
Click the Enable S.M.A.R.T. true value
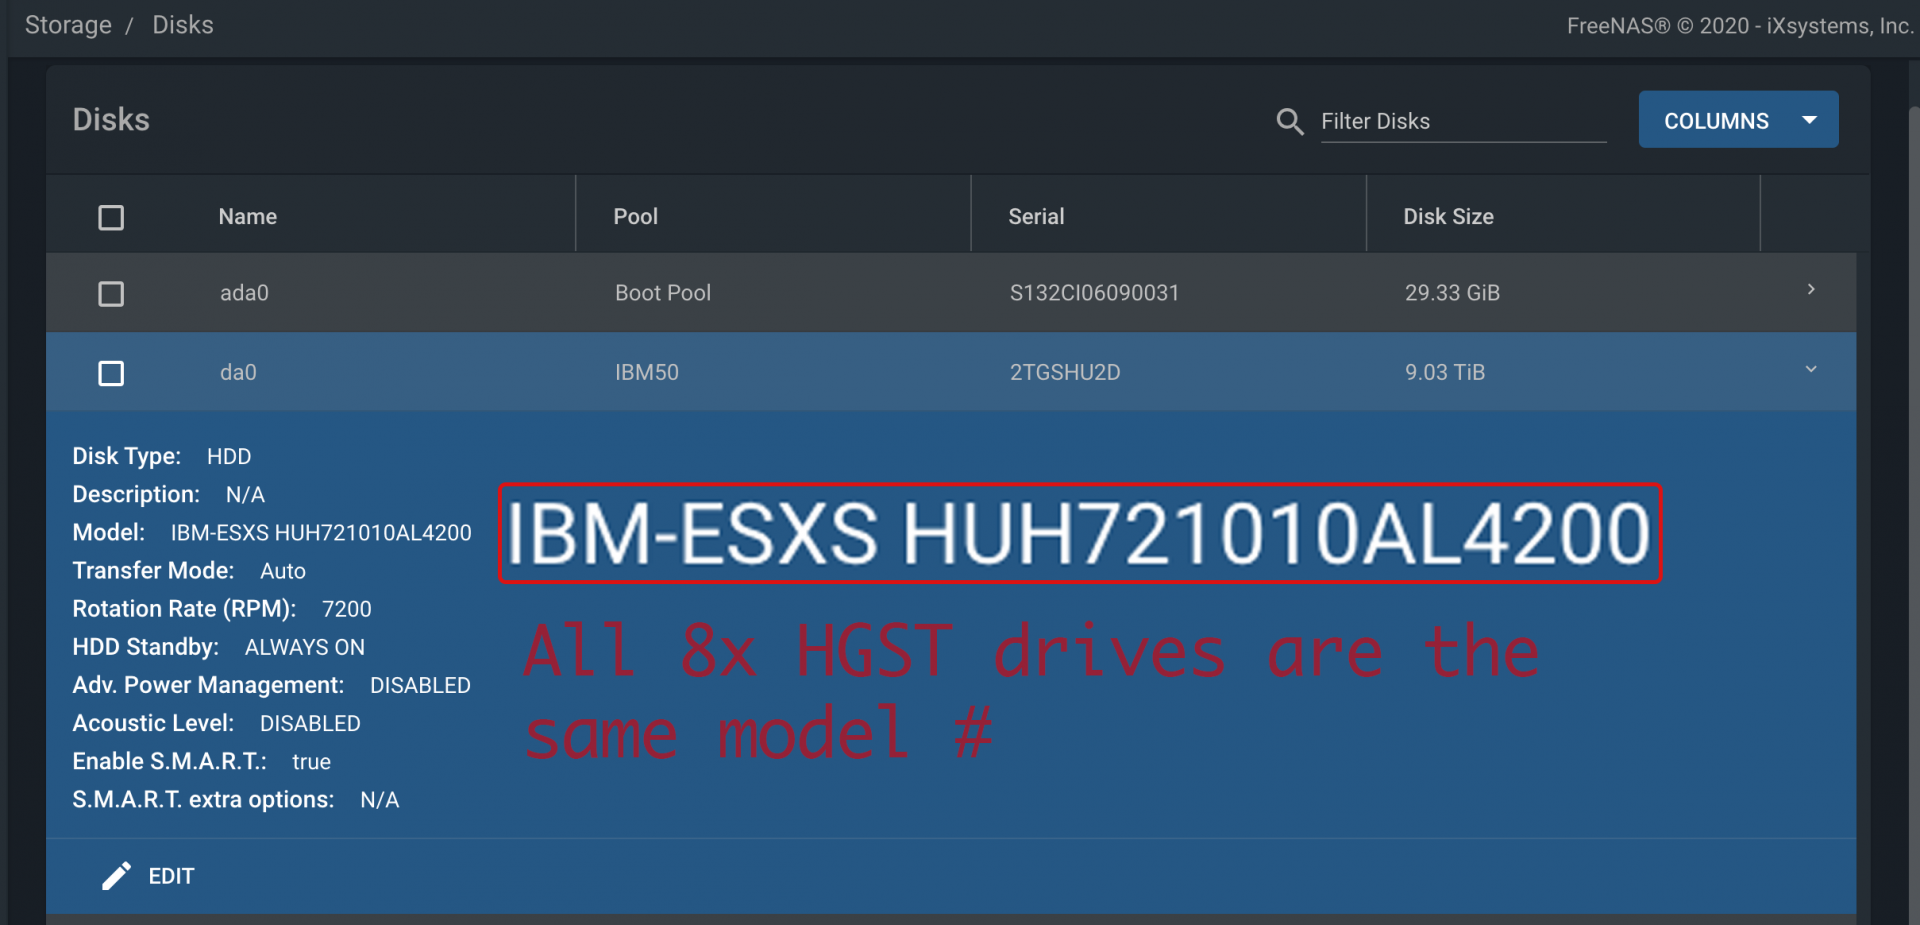[311, 762]
